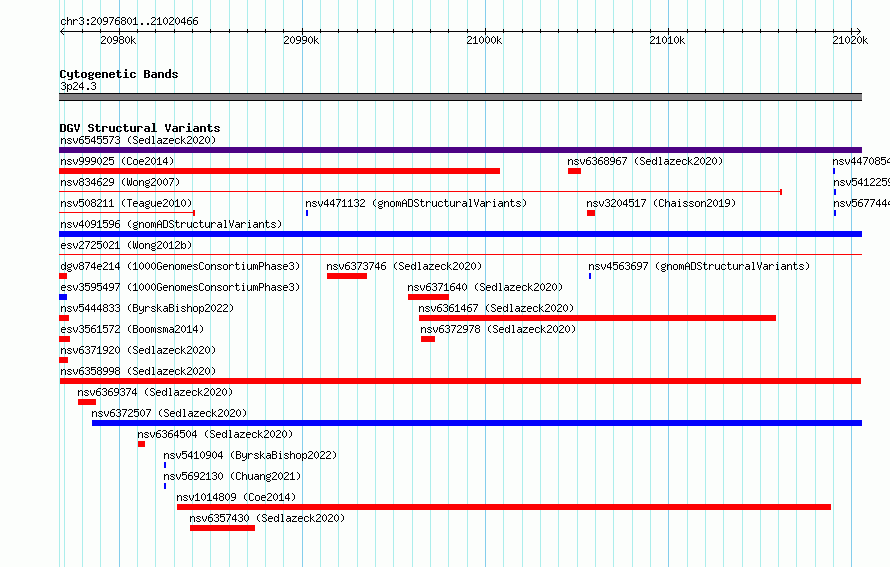Click the nsv6545573 (Sedlazeck2020) label
890x567 pixels.
[x=138, y=140]
